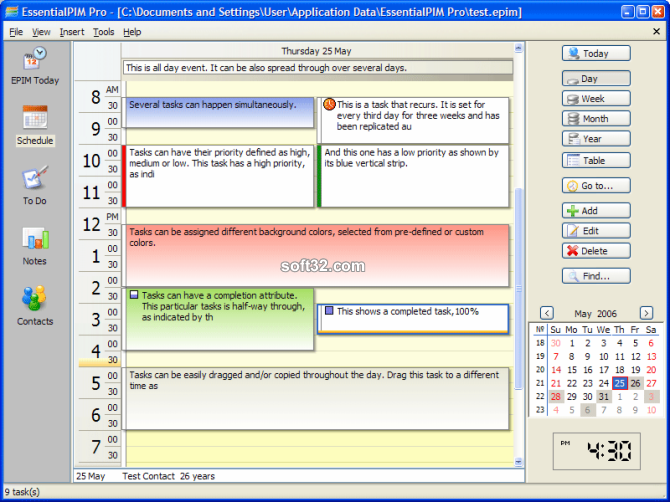Switch to Table view
The image size is (670, 502).
pos(596,161)
